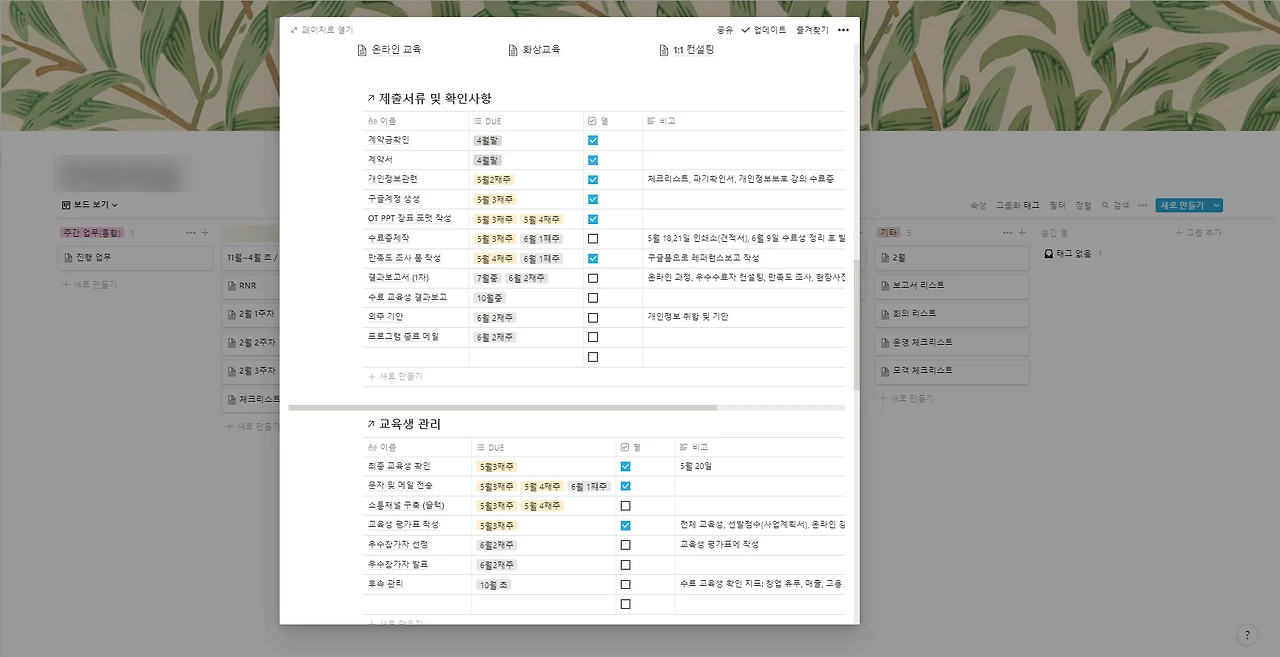The width and height of the screenshot is (1280, 657).
Task: Click the 10월중 tag in 수료 교육생 결과보고 row
Action: coord(490,298)
